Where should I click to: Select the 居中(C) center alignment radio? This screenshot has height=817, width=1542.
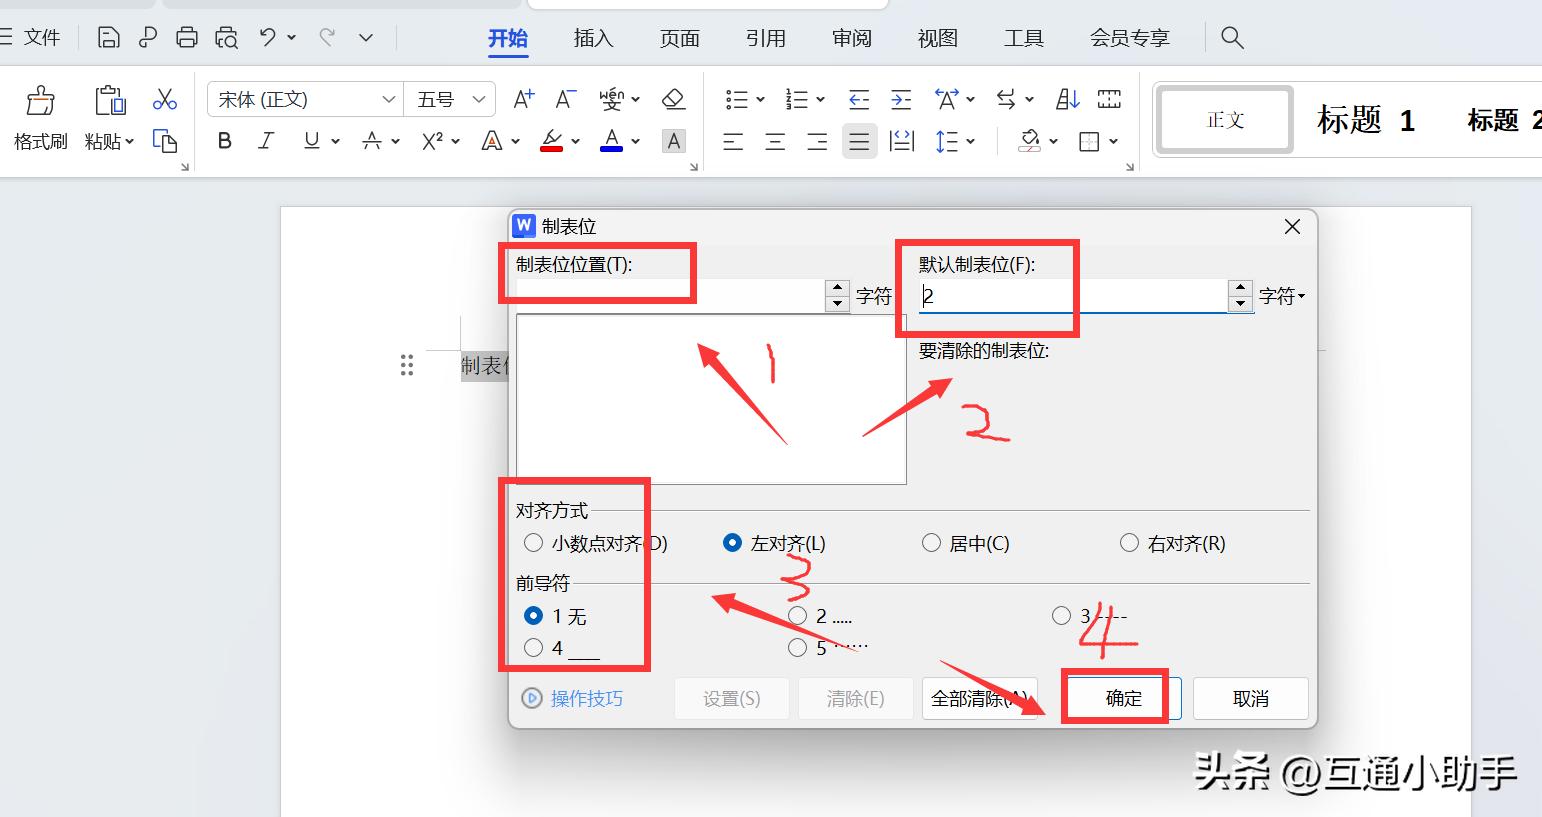click(931, 543)
